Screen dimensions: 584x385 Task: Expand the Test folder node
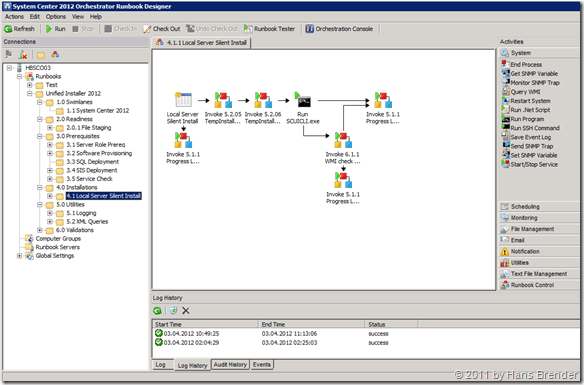29,85
